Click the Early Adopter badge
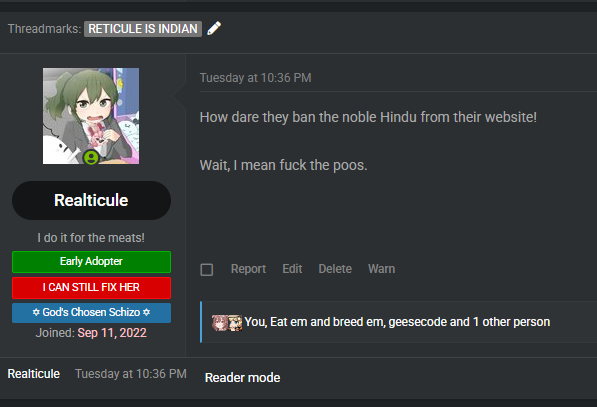Image resolution: width=597 pixels, height=407 pixels. coord(91,262)
